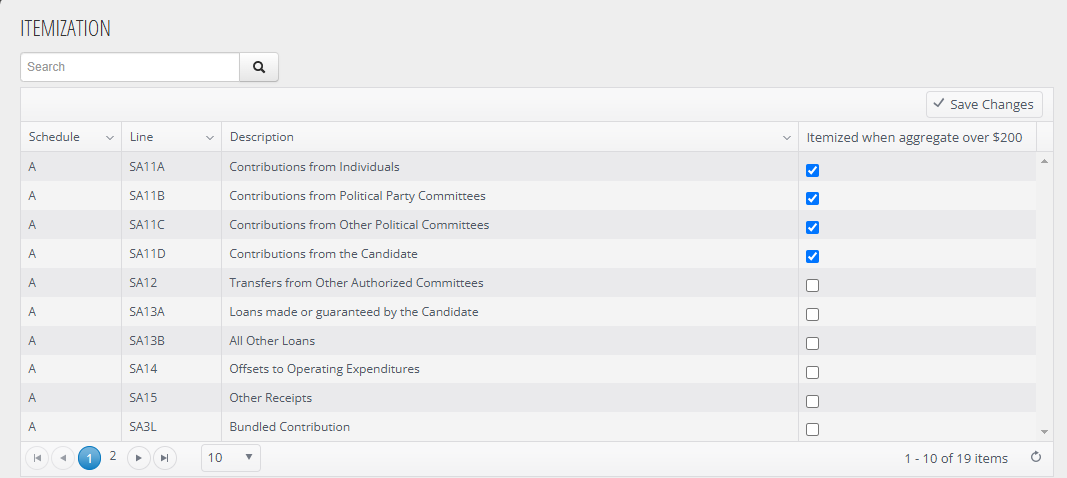This screenshot has height=478, width=1067.
Task: Open the items-per-page dropdown showing 10
Action: [231, 458]
